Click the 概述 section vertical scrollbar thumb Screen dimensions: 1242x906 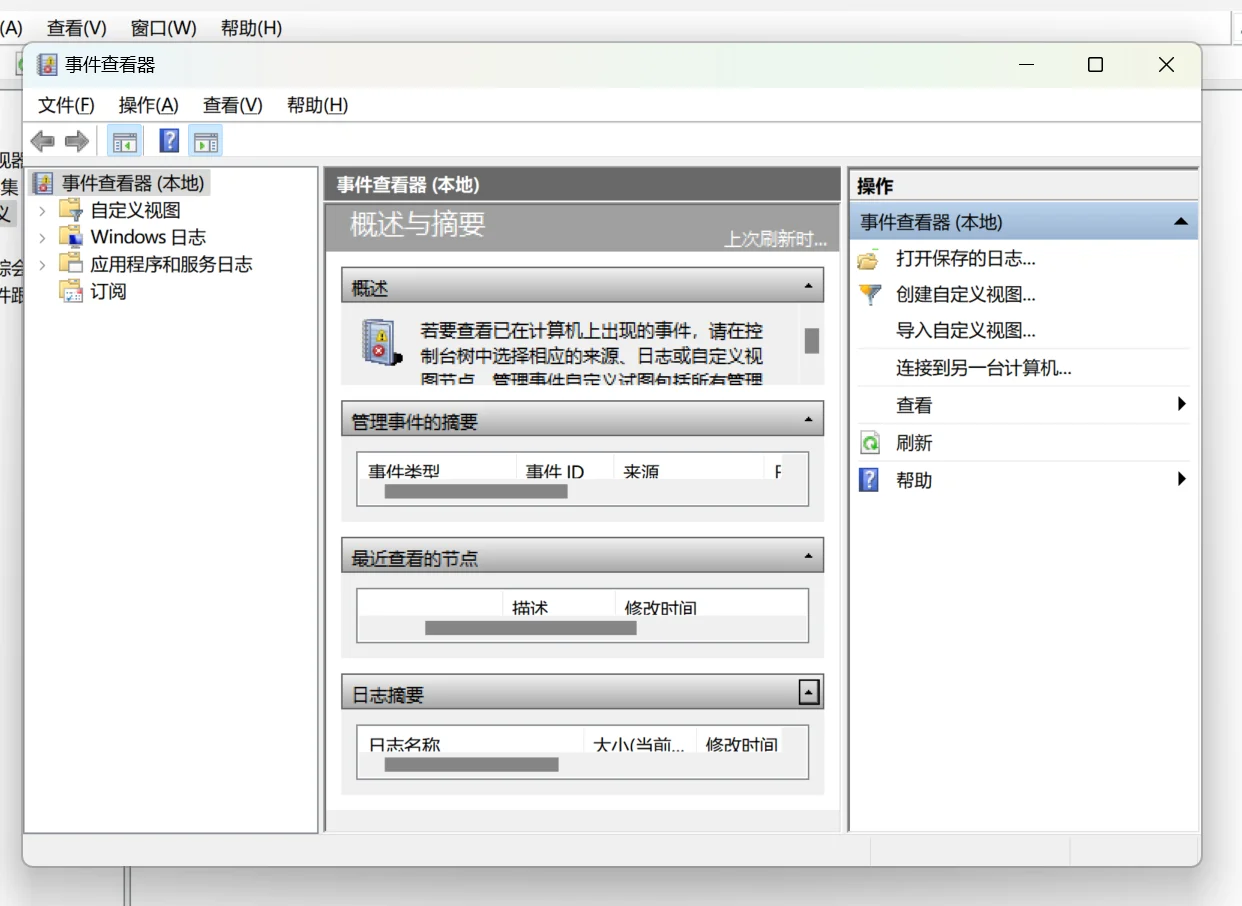pyautogui.click(x=812, y=341)
